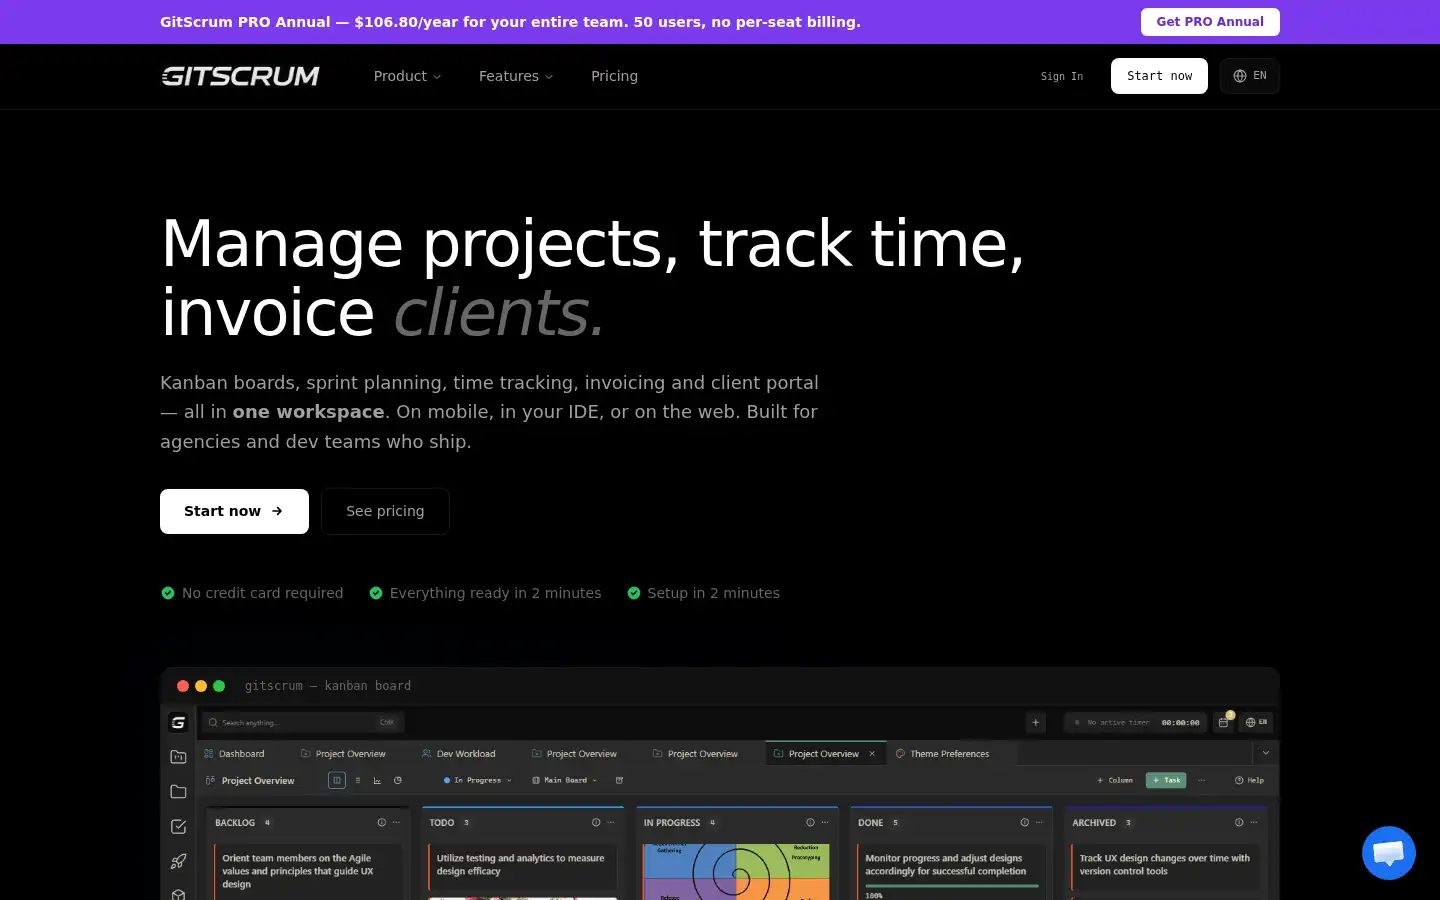Click the 'gitscrum — kanban board' window title

(328, 686)
